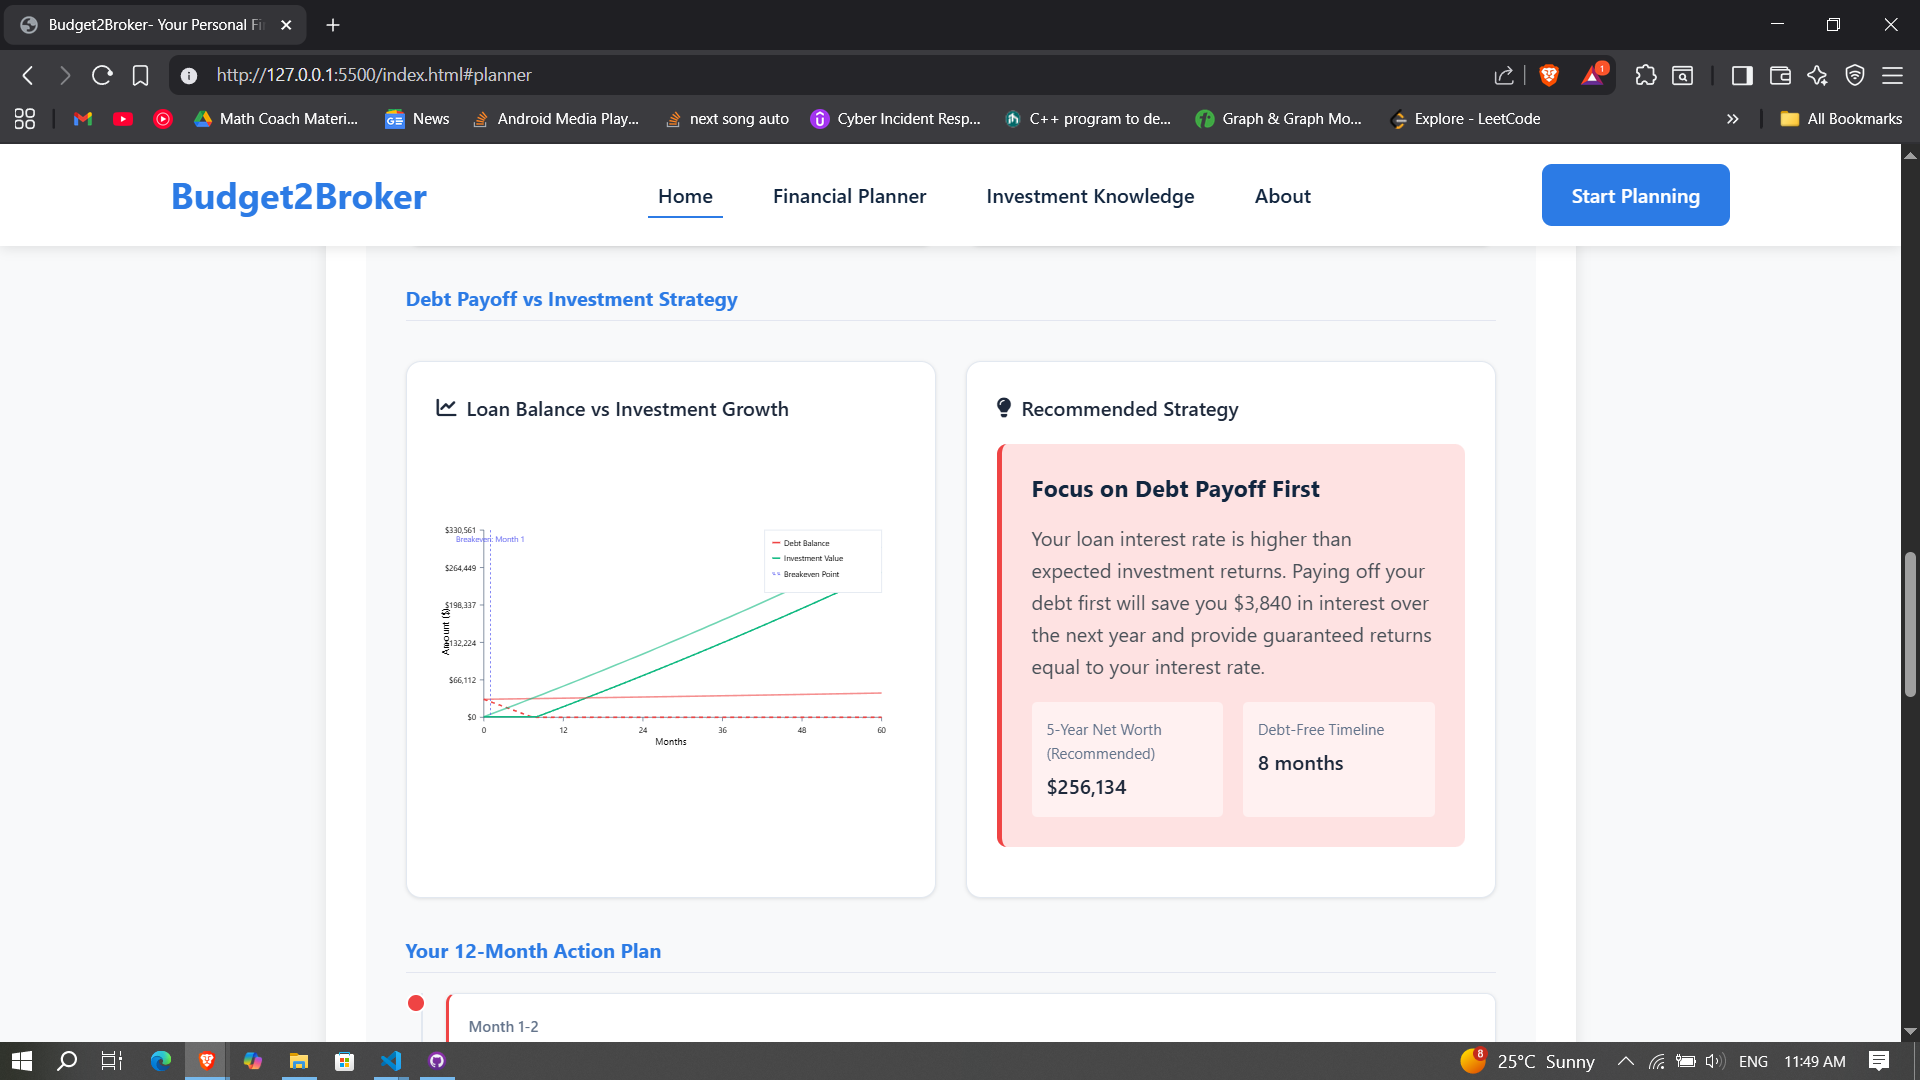The height and width of the screenshot is (1080, 1920).
Task: Click the share page icon
Action: 1503,75
